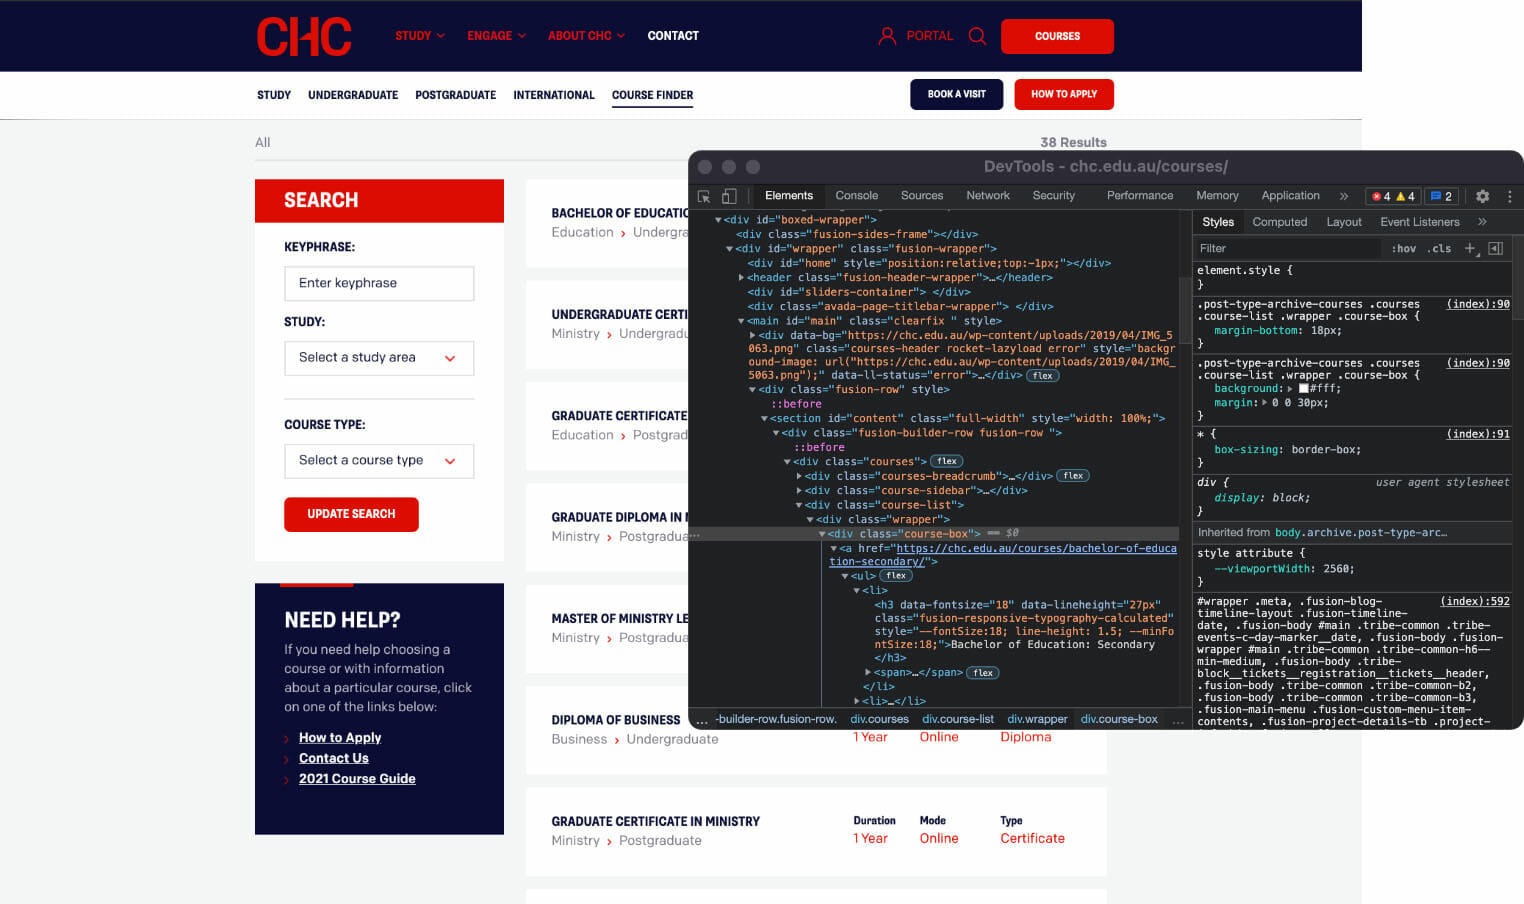The height and width of the screenshot is (904, 1524).
Task: Toggle the computed styles sidebar icon
Action: click(x=1495, y=248)
